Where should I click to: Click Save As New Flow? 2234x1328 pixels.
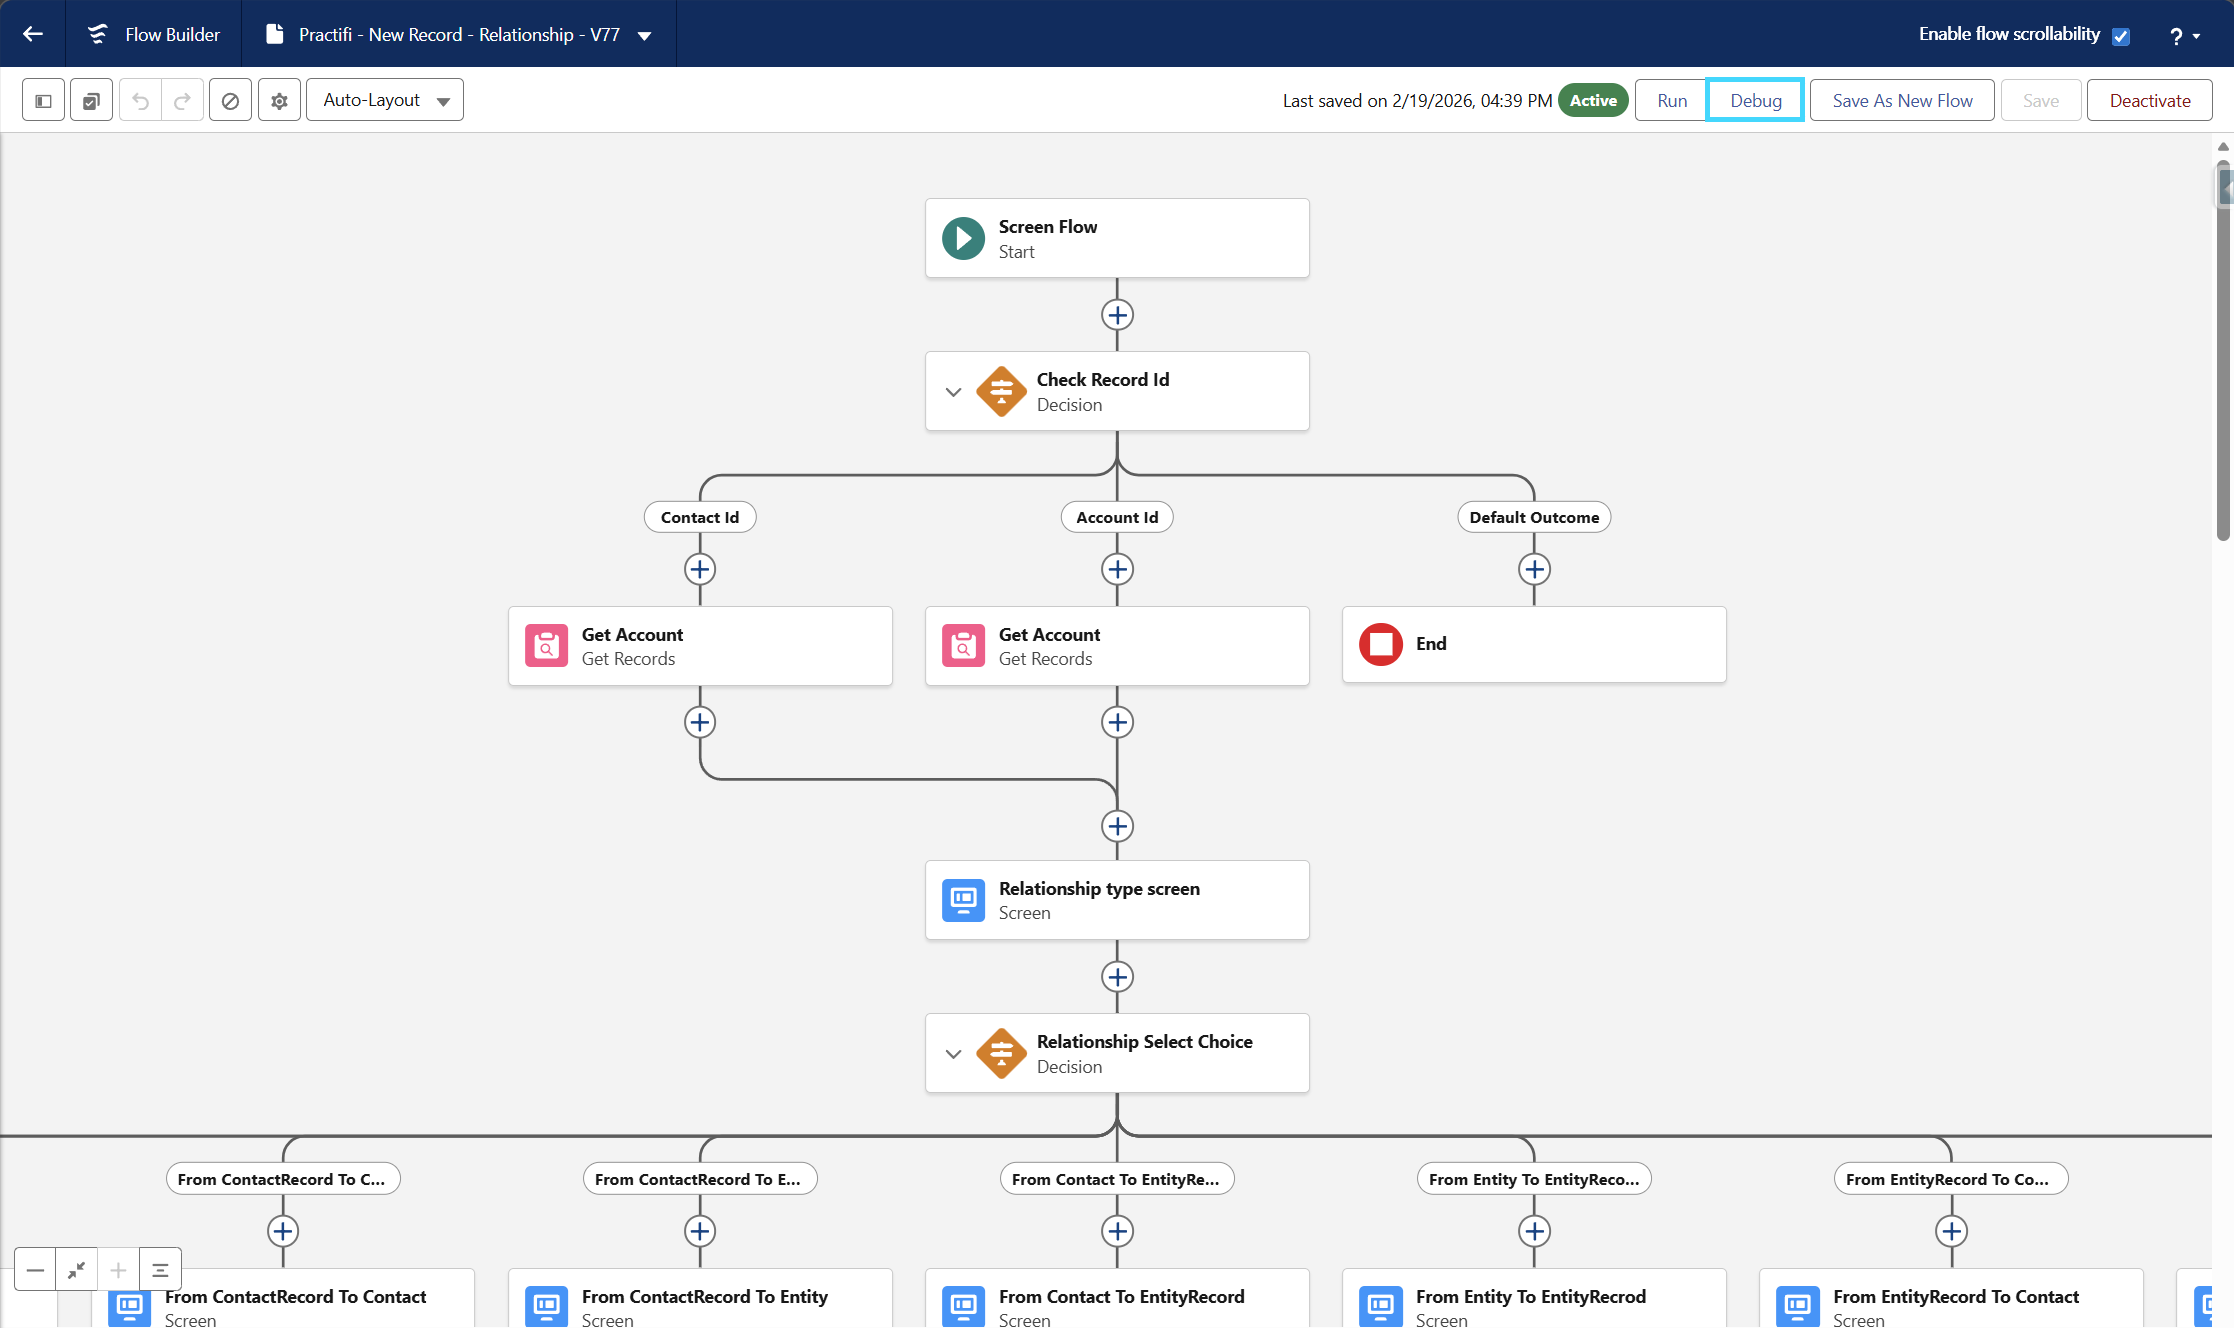pyautogui.click(x=1902, y=100)
